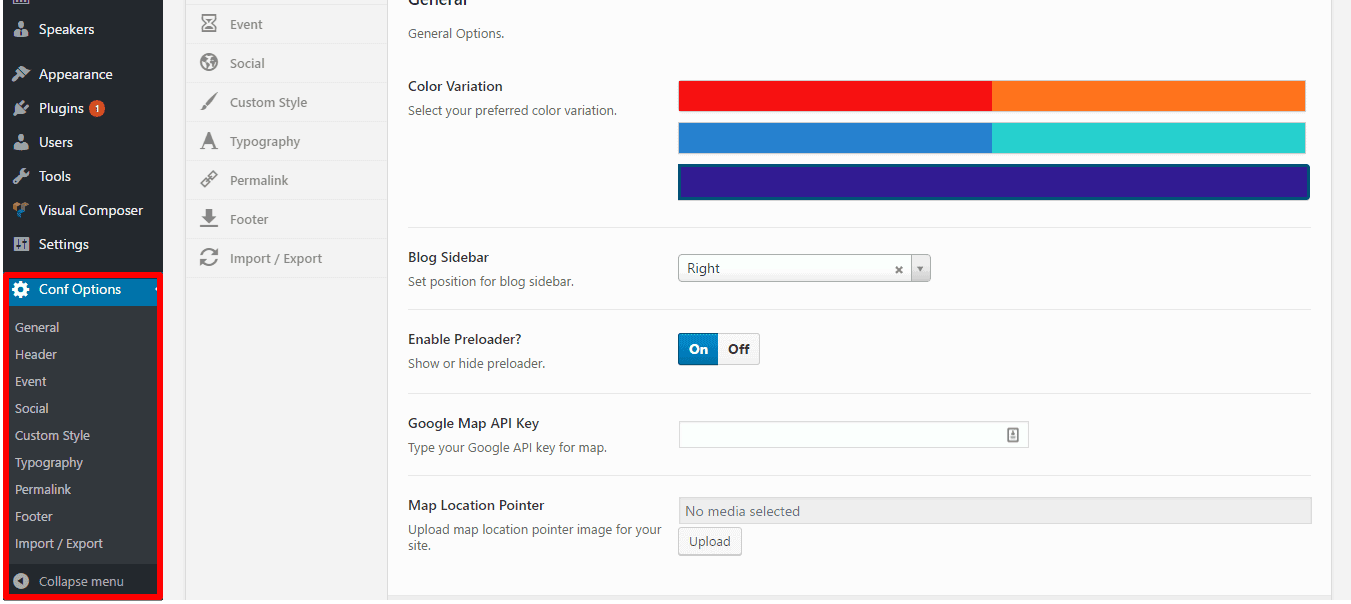
Task: Click the Tools wrench icon
Action: (21, 177)
